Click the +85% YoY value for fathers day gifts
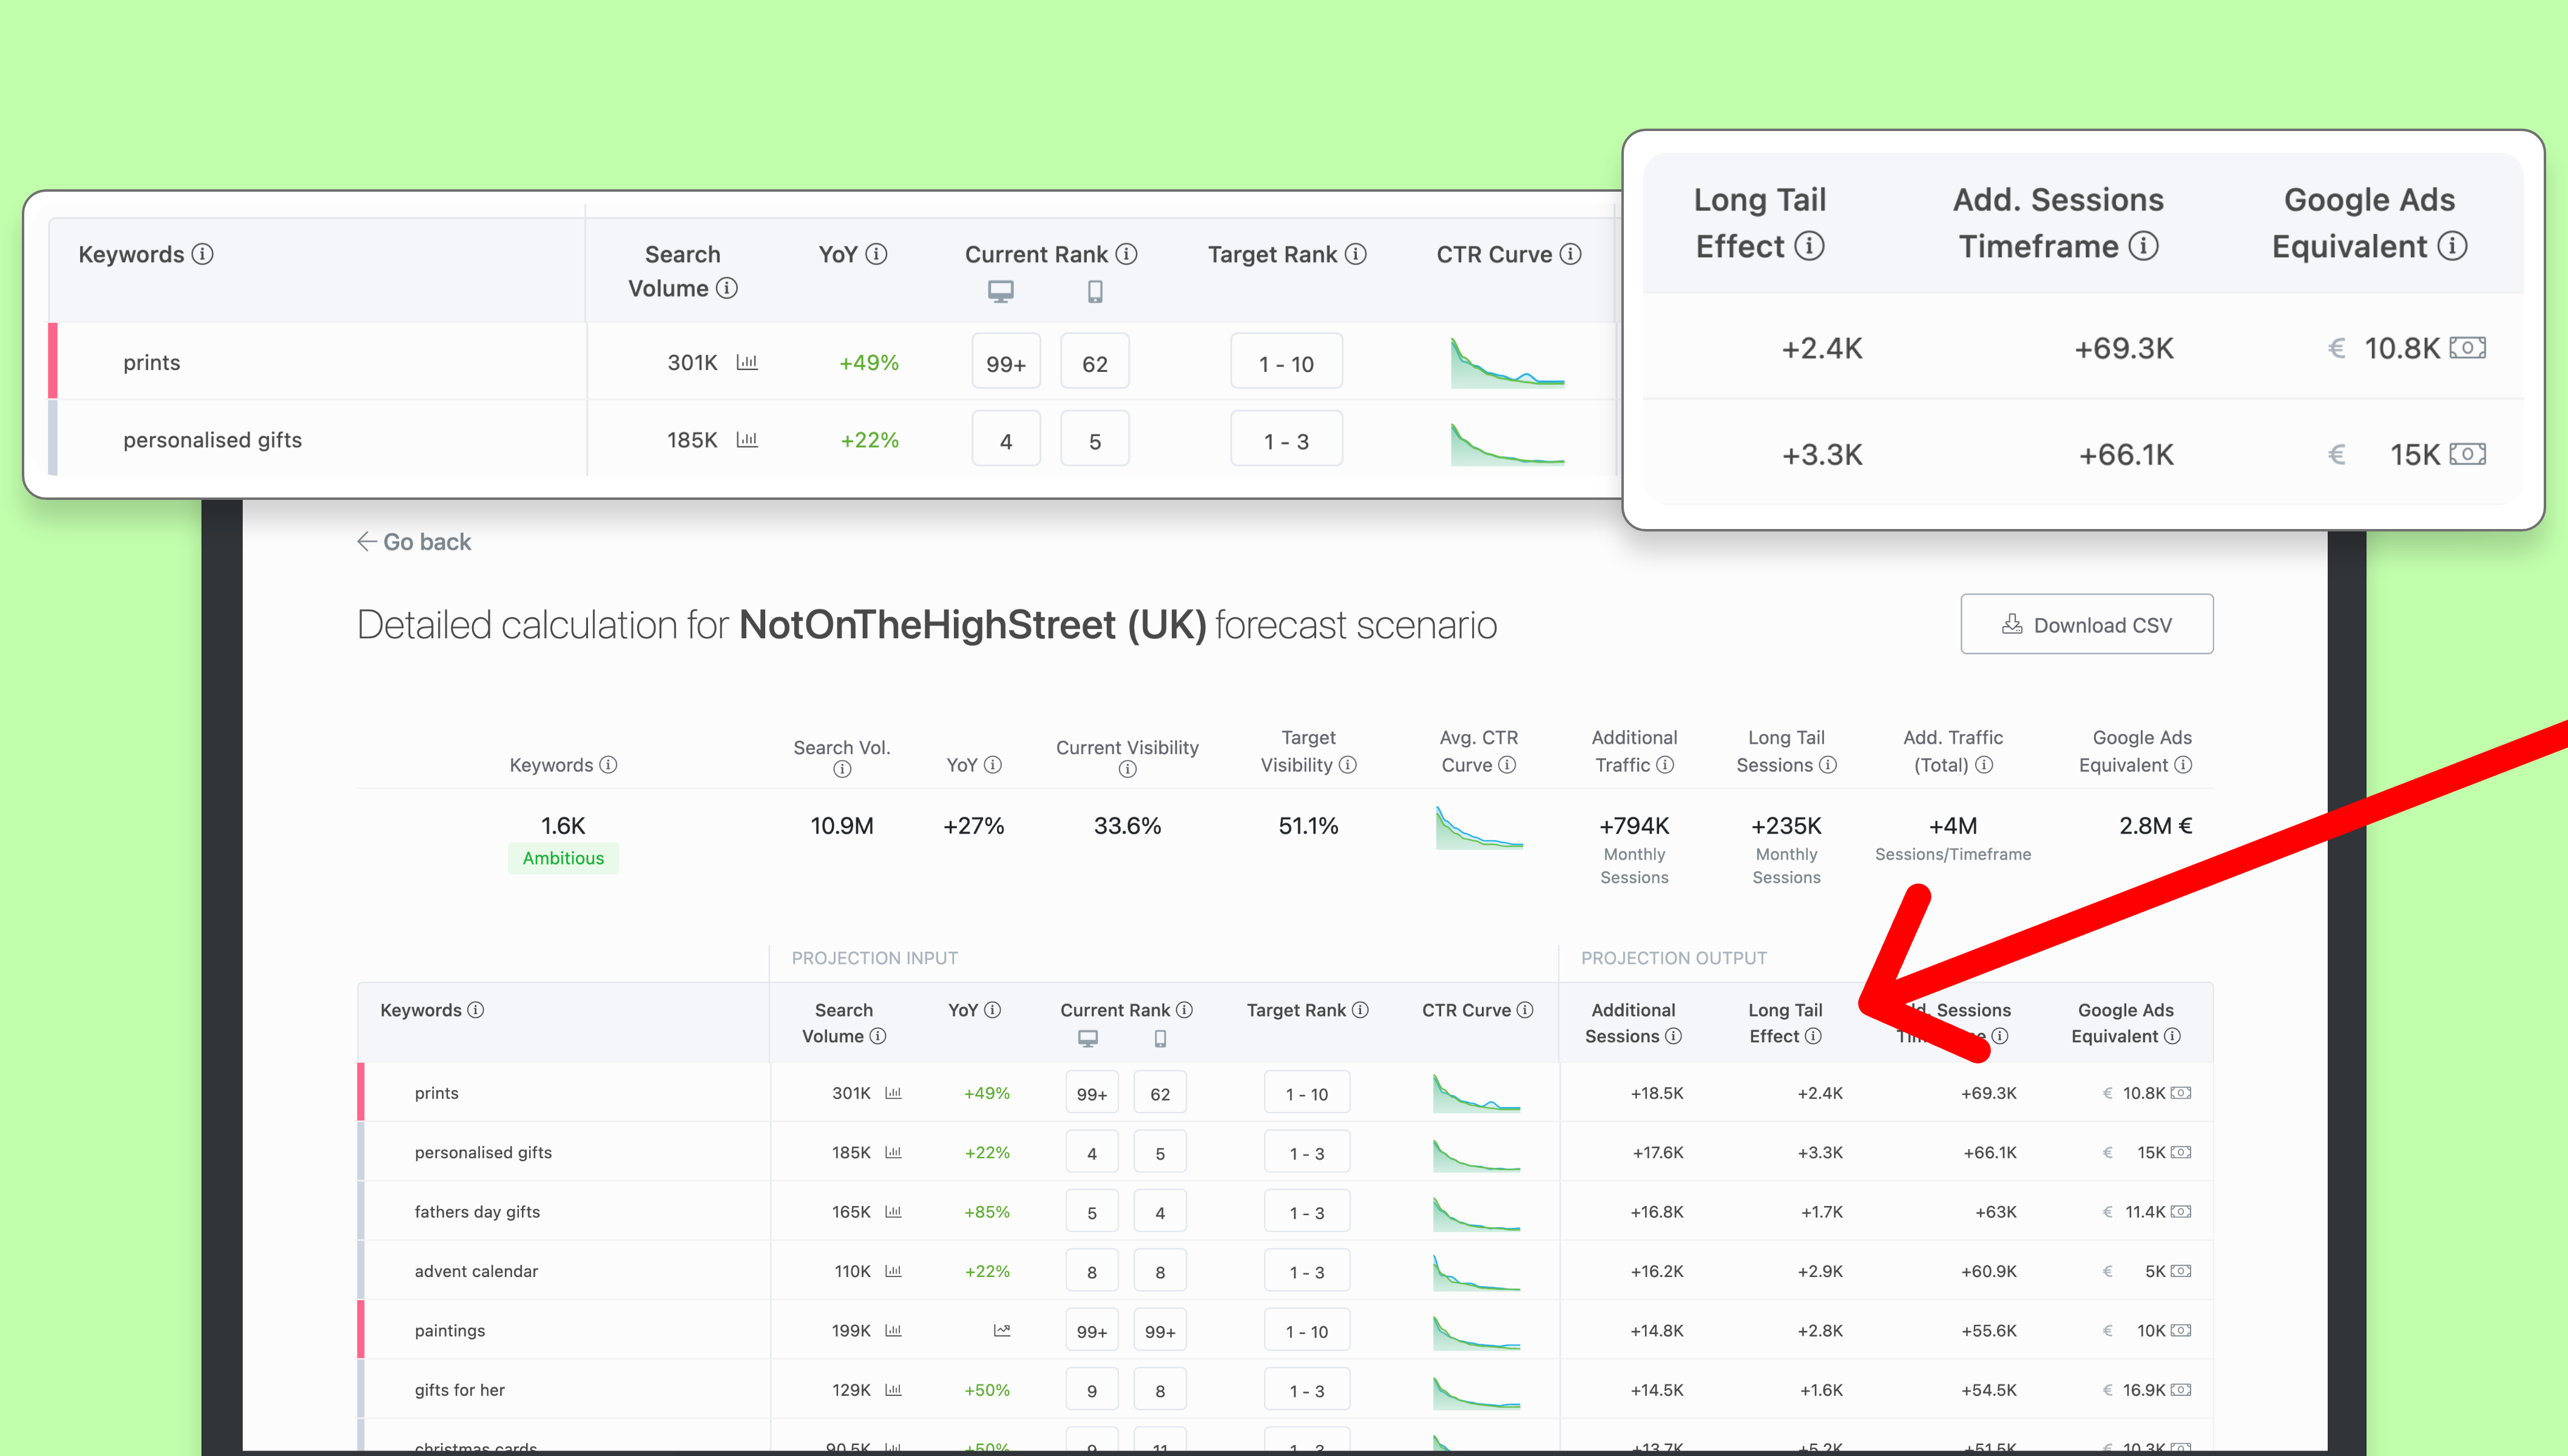The height and width of the screenshot is (1456, 2568). [986, 1211]
